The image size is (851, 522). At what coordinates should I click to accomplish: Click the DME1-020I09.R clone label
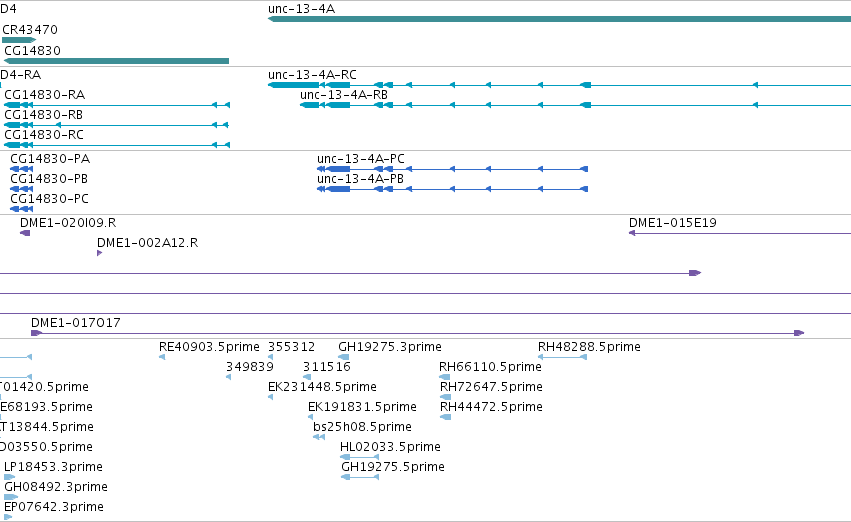coord(68,222)
